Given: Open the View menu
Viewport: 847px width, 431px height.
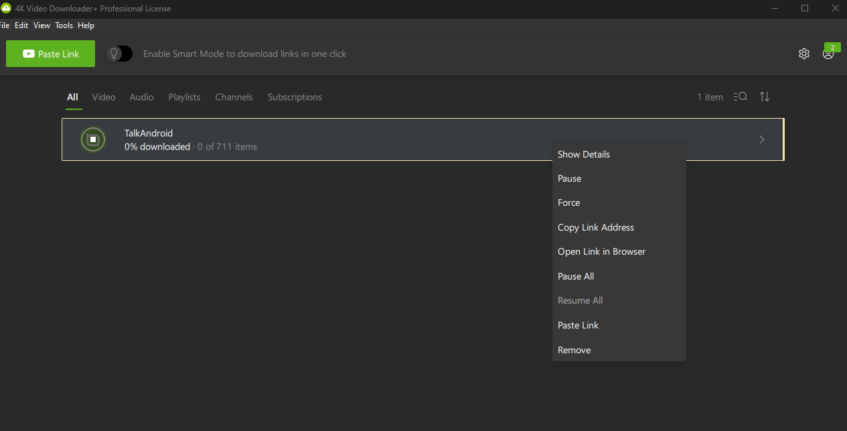Looking at the screenshot, I should pyautogui.click(x=42, y=25).
